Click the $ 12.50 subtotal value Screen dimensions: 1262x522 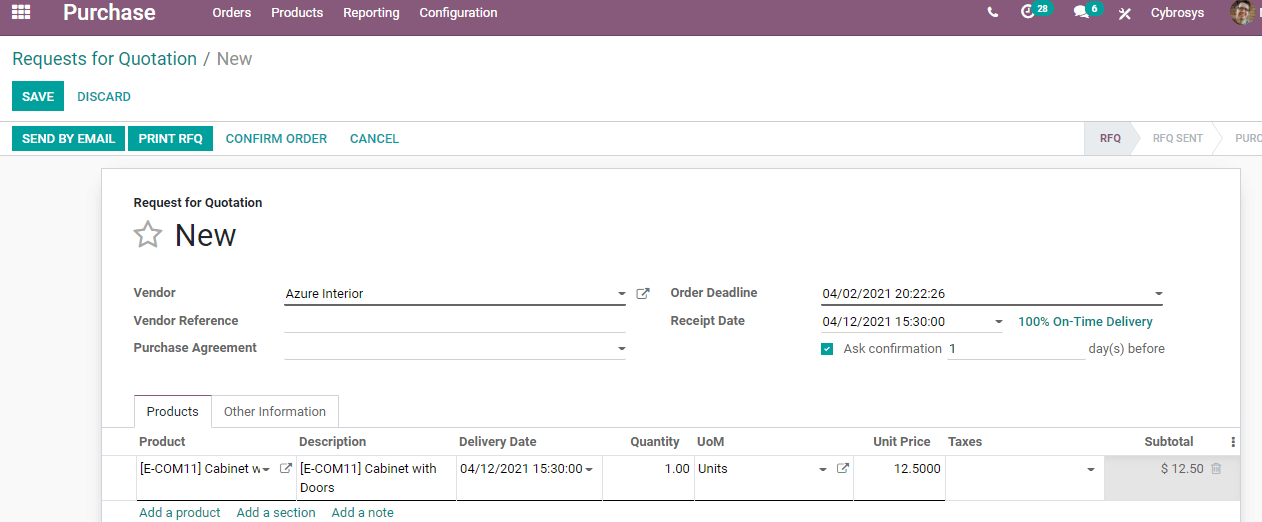coord(1182,469)
